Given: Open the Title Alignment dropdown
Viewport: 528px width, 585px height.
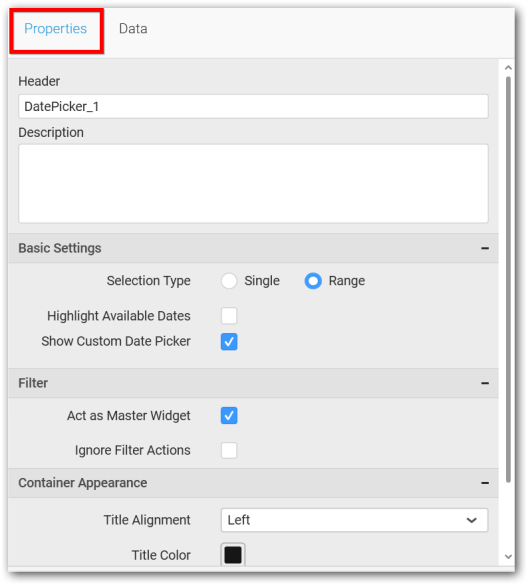Looking at the screenshot, I should (354, 520).
